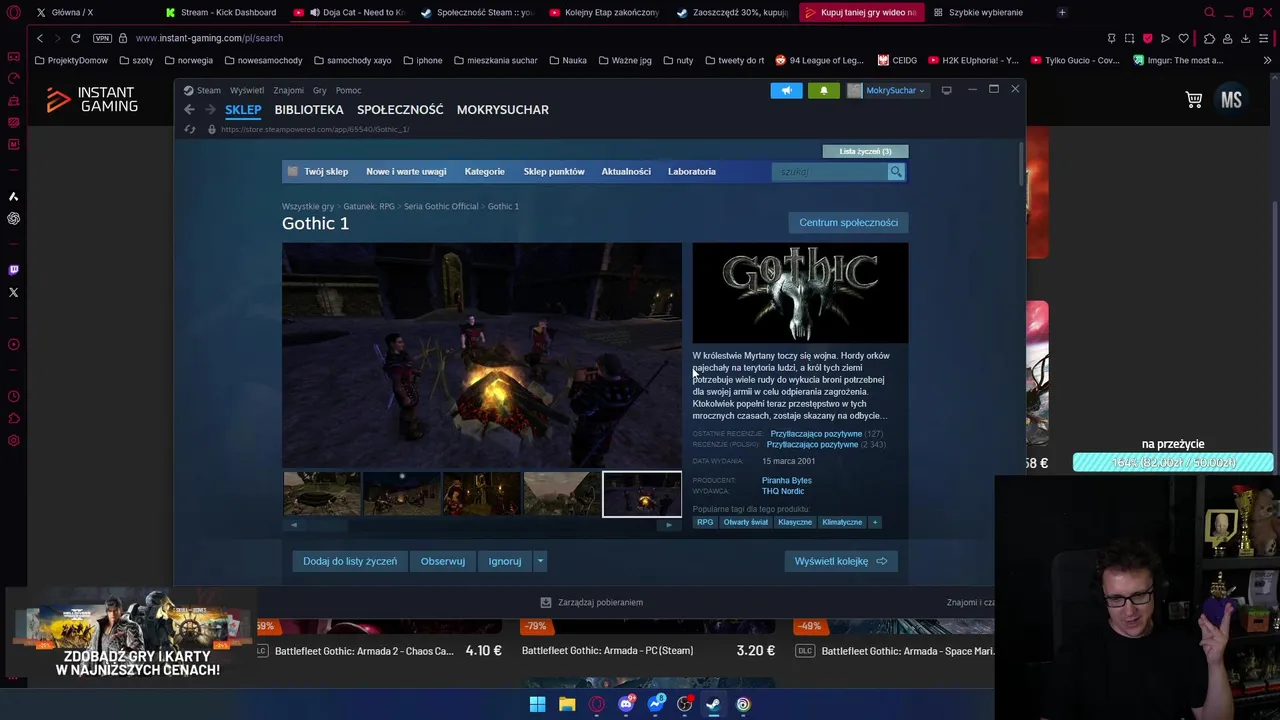Toggle Steam Big Picture mode icon
Image resolution: width=1280 pixels, height=720 pixels.
point(946,90)
